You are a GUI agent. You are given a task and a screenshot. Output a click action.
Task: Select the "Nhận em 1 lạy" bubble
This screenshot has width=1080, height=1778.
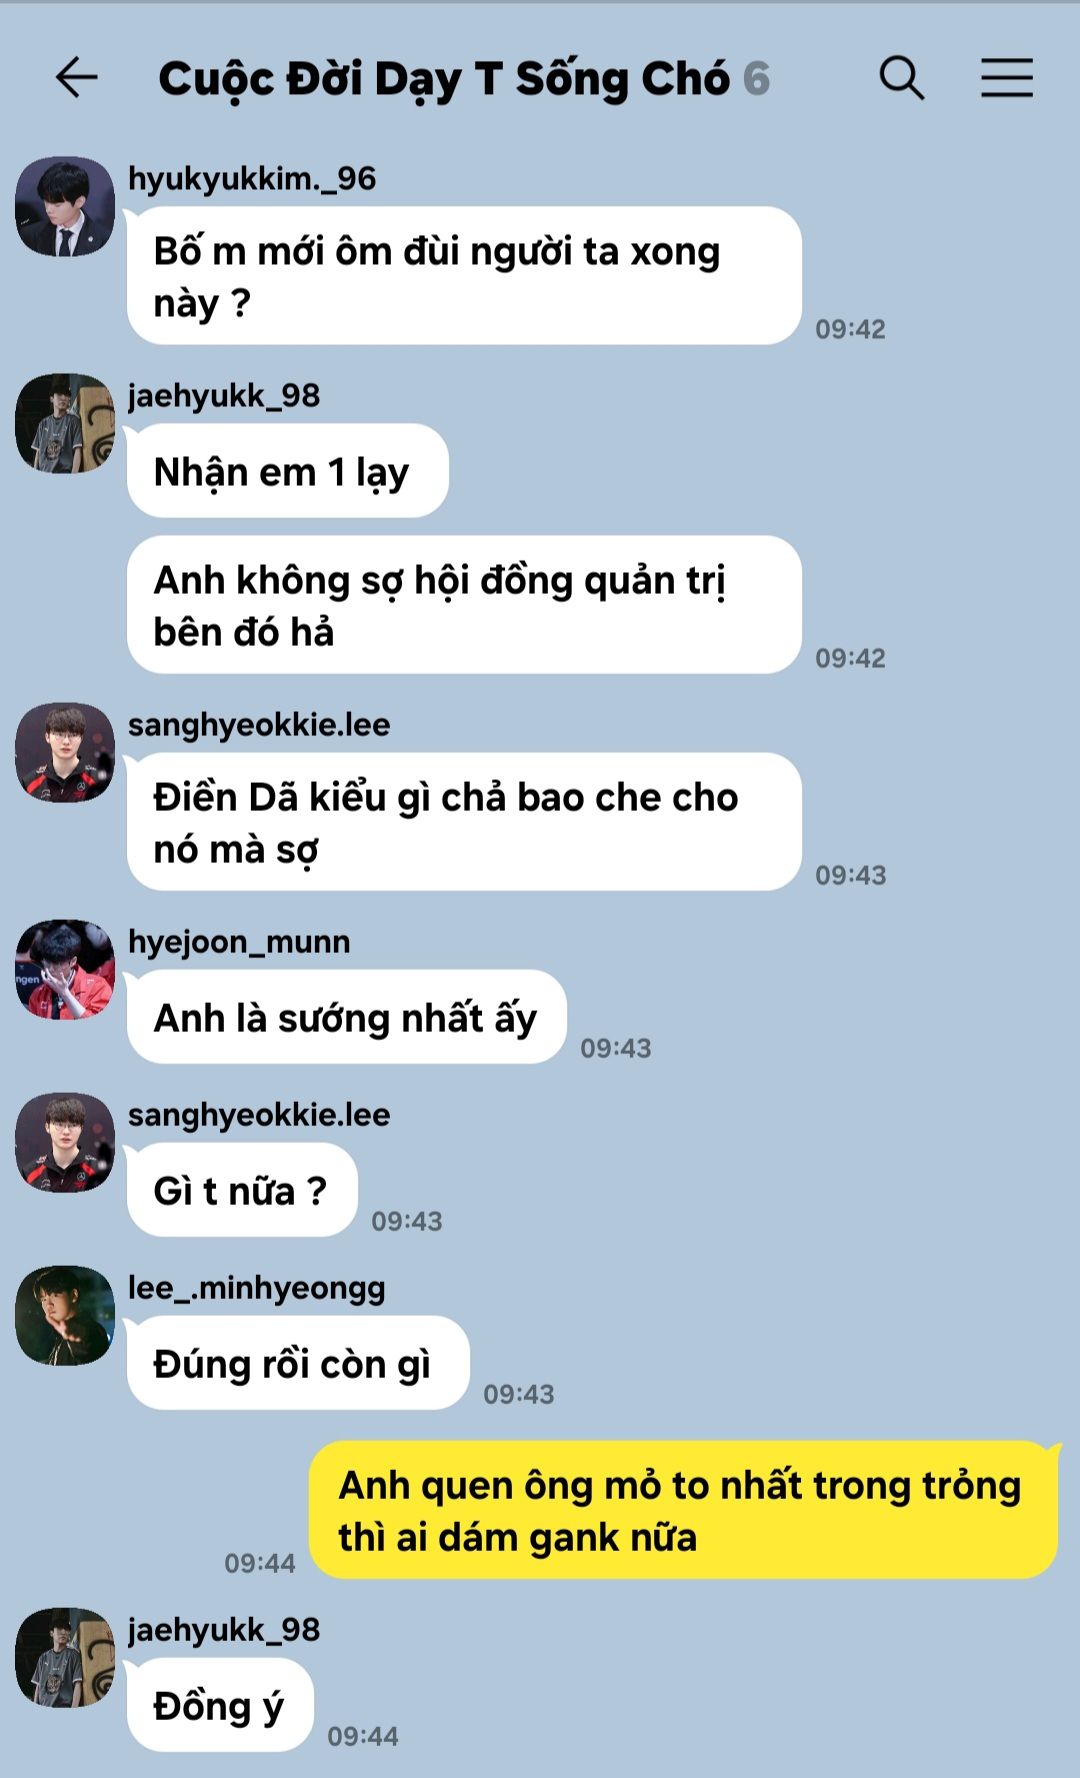pyautogui.click(x=287, y=471)
